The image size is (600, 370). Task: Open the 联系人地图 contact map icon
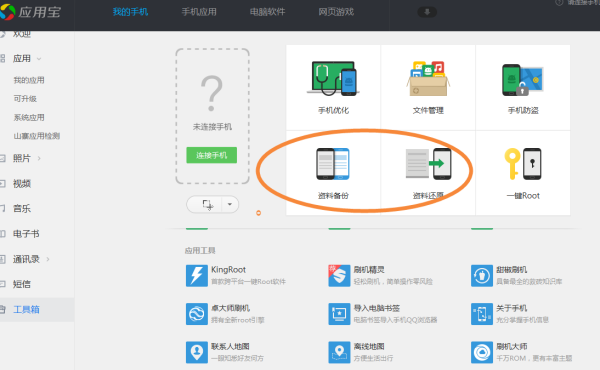tap(197, 352)
